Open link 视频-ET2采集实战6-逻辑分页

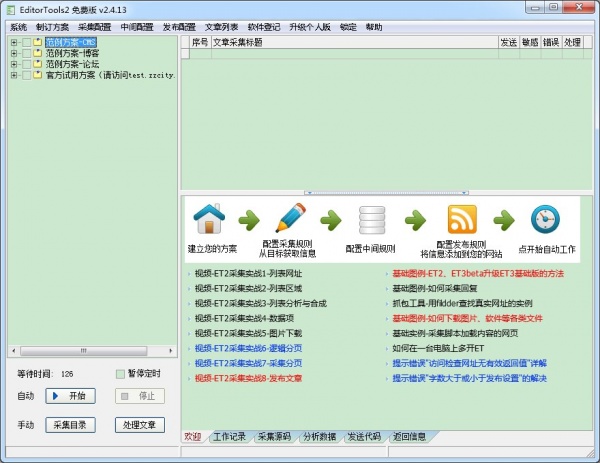point(248,348)
